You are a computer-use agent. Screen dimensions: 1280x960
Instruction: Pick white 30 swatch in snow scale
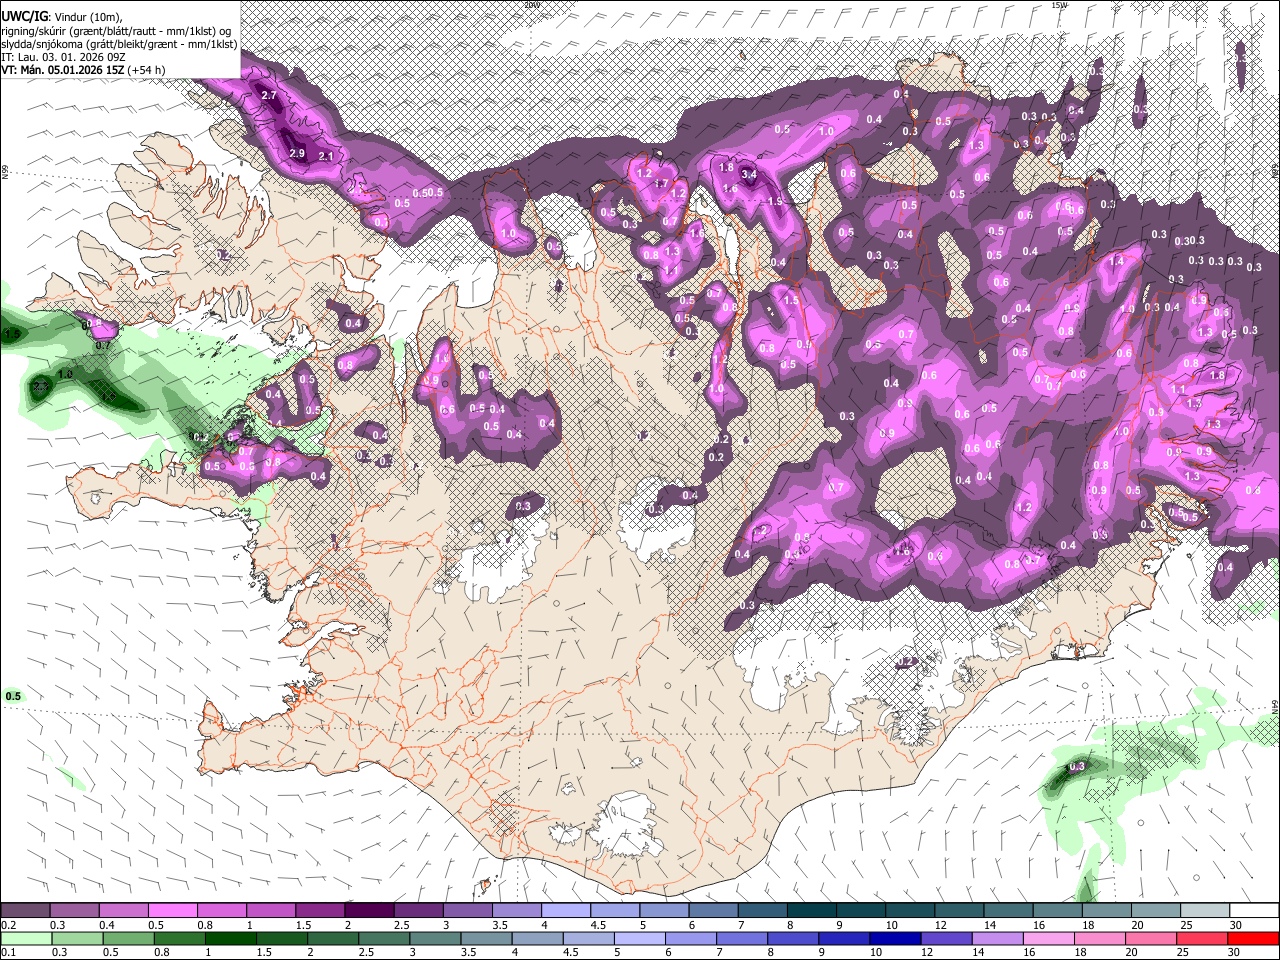(x=1254, y=911)
